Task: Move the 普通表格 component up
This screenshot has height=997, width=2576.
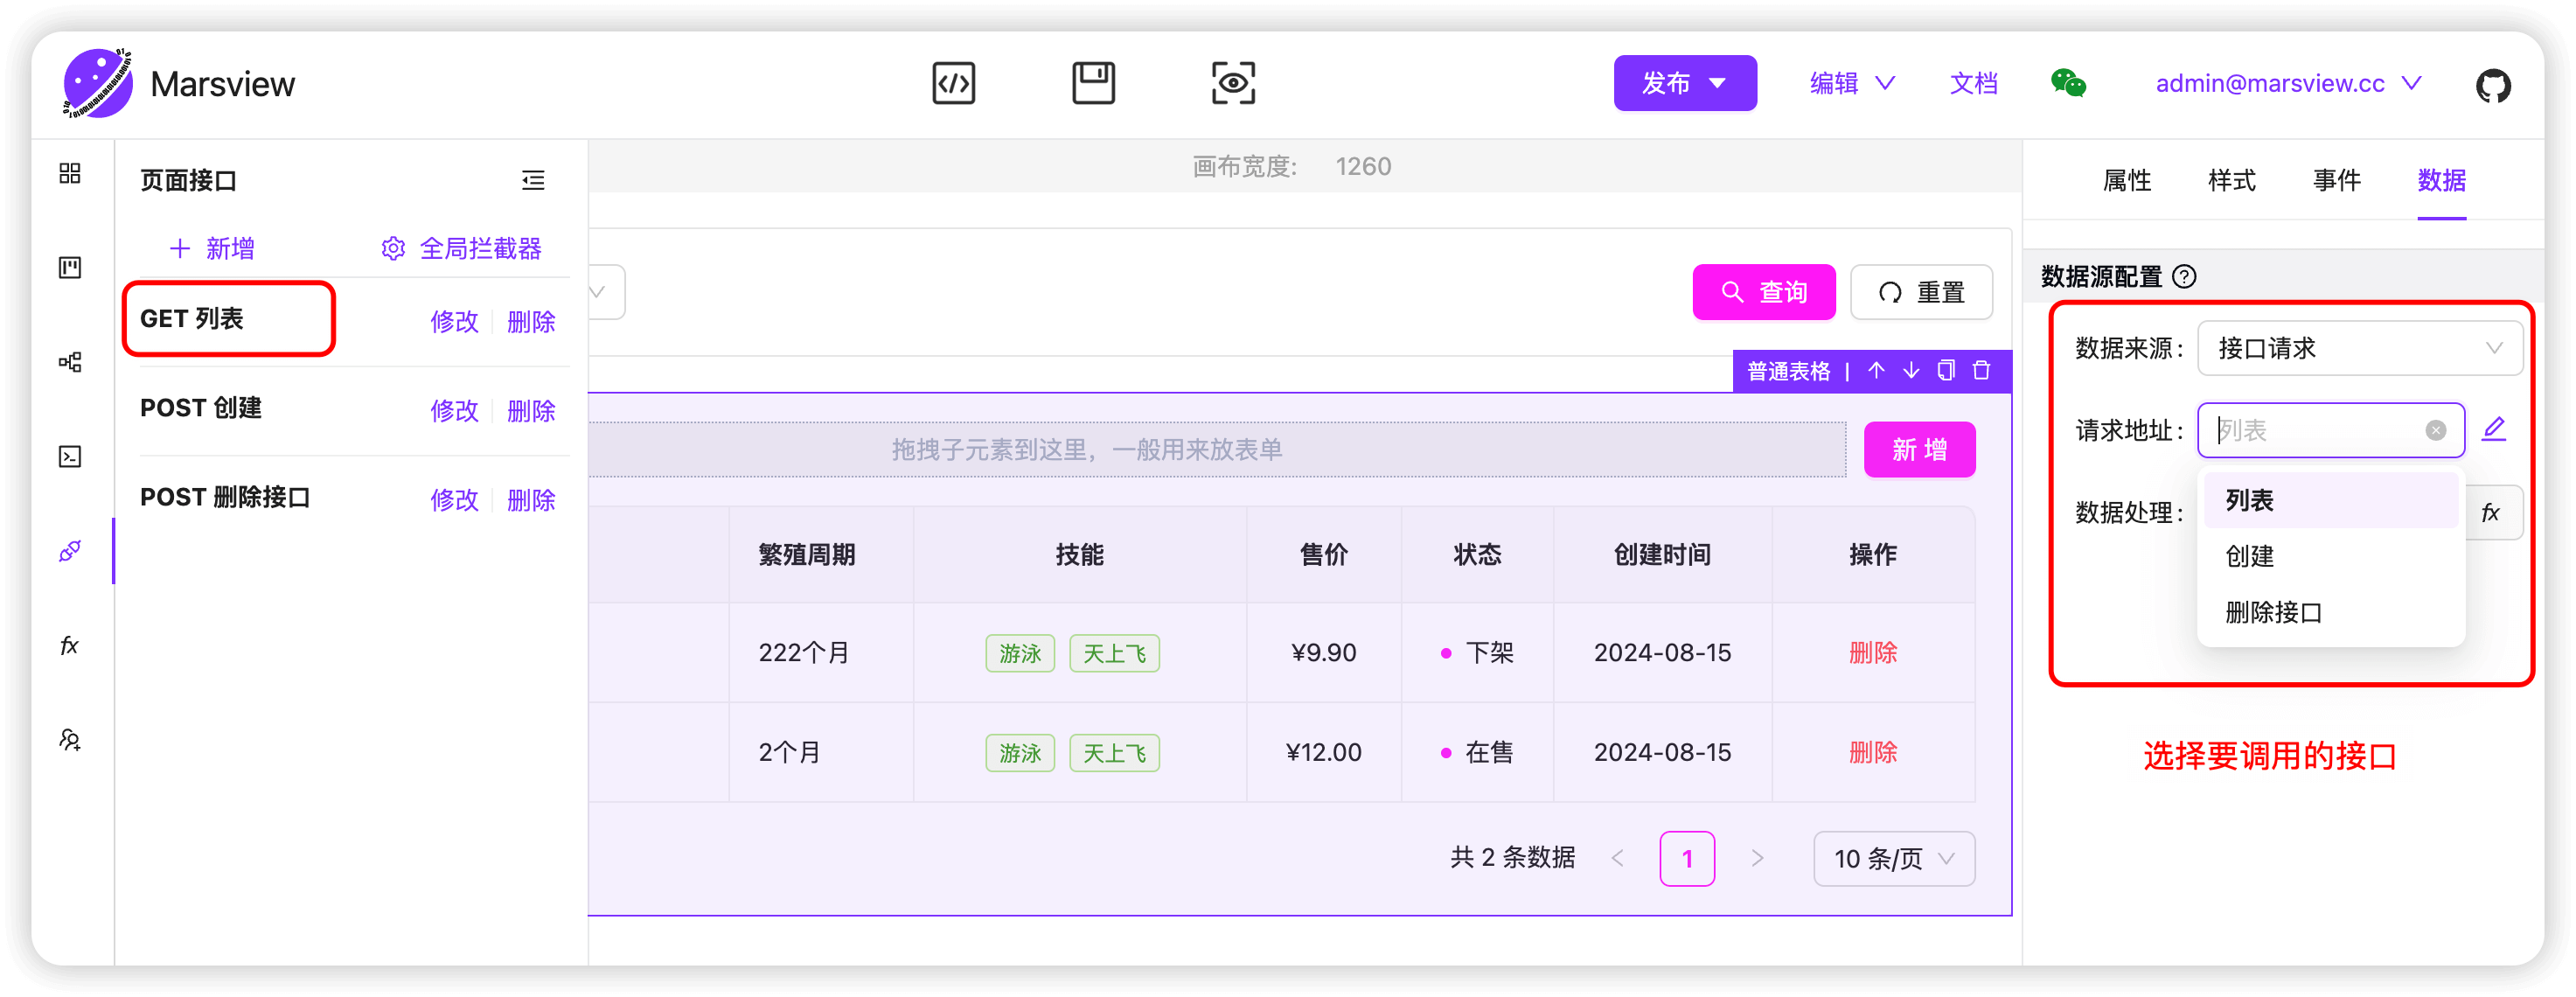Action: click(1876, 370)
